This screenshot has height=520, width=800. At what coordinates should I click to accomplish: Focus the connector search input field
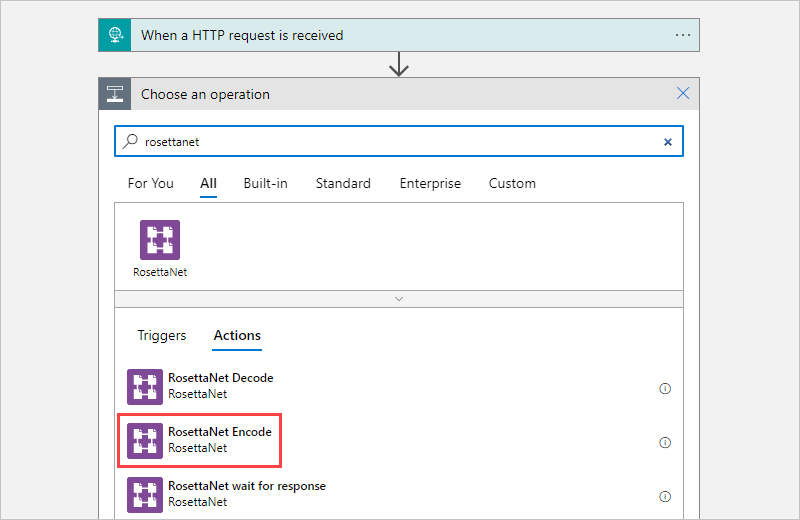[400, 142]
